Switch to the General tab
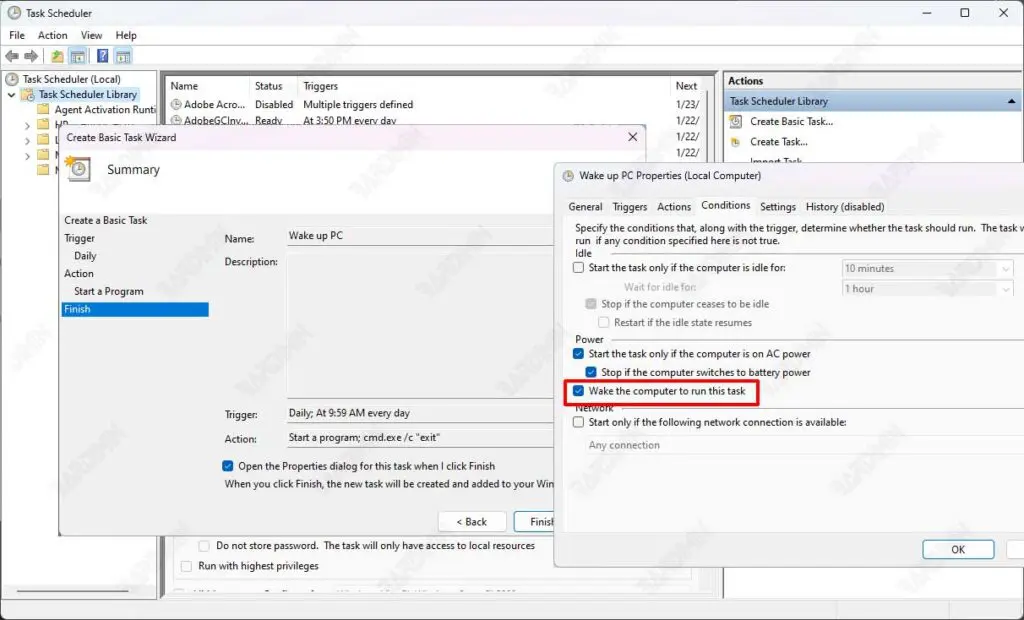The height and width of the screenshot is (620, 1024). point(585,207)
